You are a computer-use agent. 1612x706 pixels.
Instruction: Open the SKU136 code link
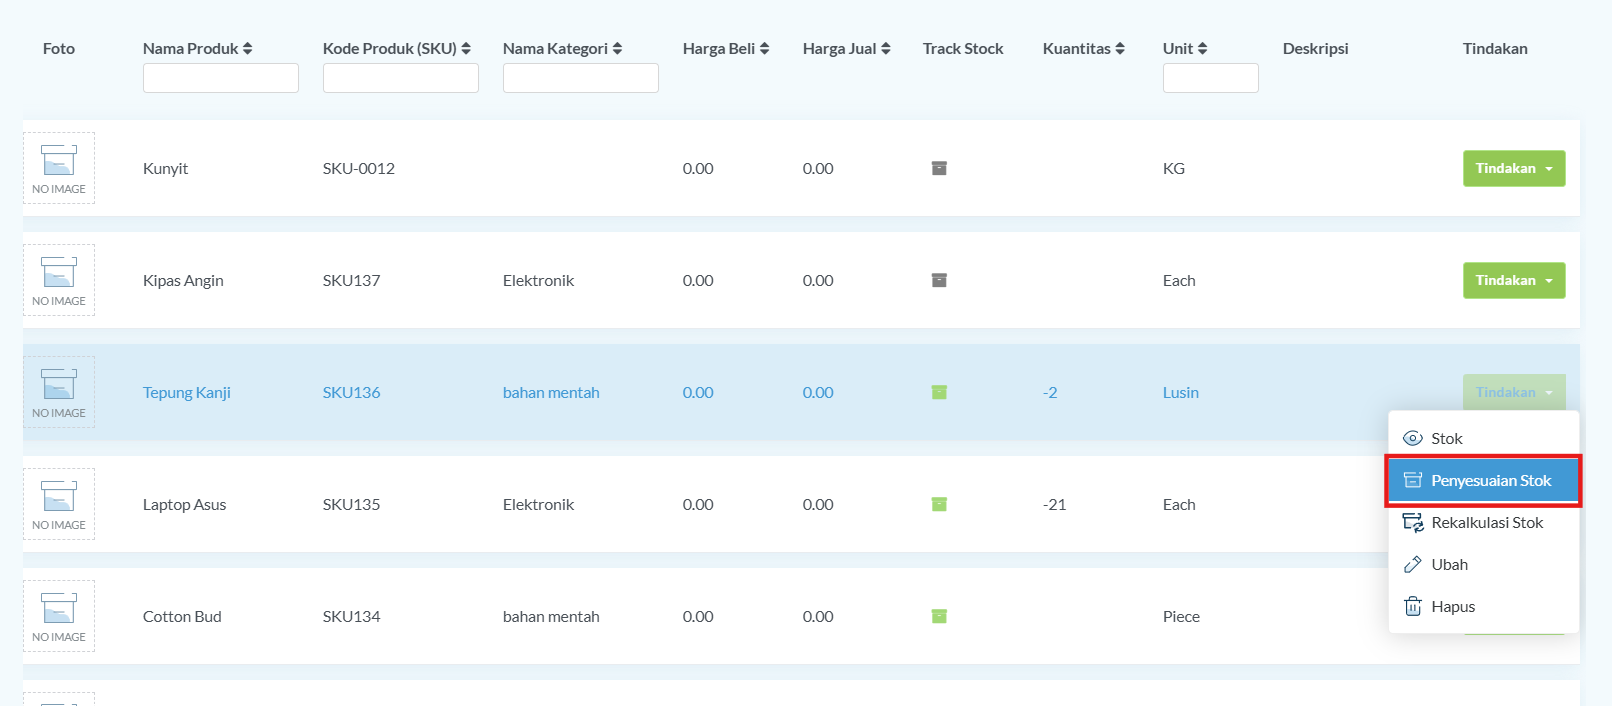coord(352,392)
